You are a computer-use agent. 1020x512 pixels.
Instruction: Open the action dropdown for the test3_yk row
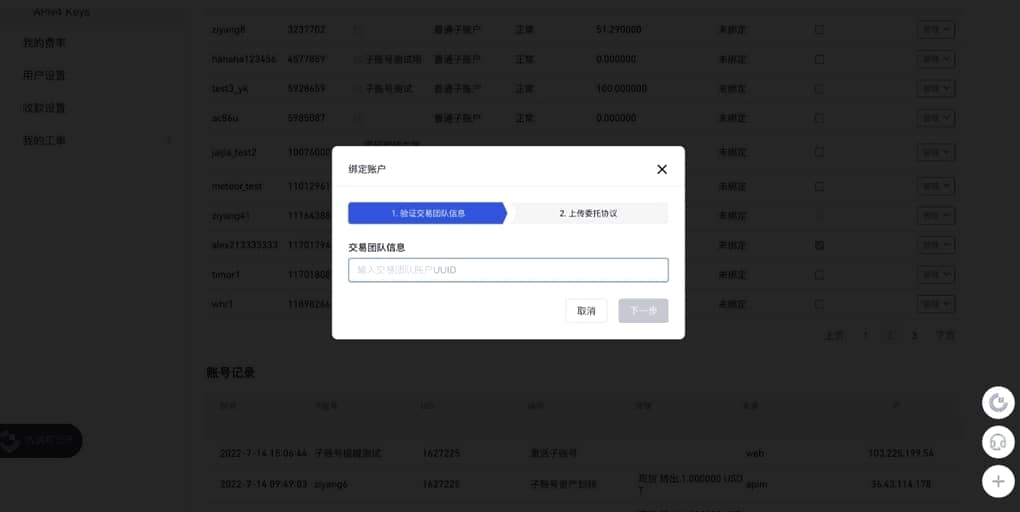pyautogui.click(x=935, y=88)
